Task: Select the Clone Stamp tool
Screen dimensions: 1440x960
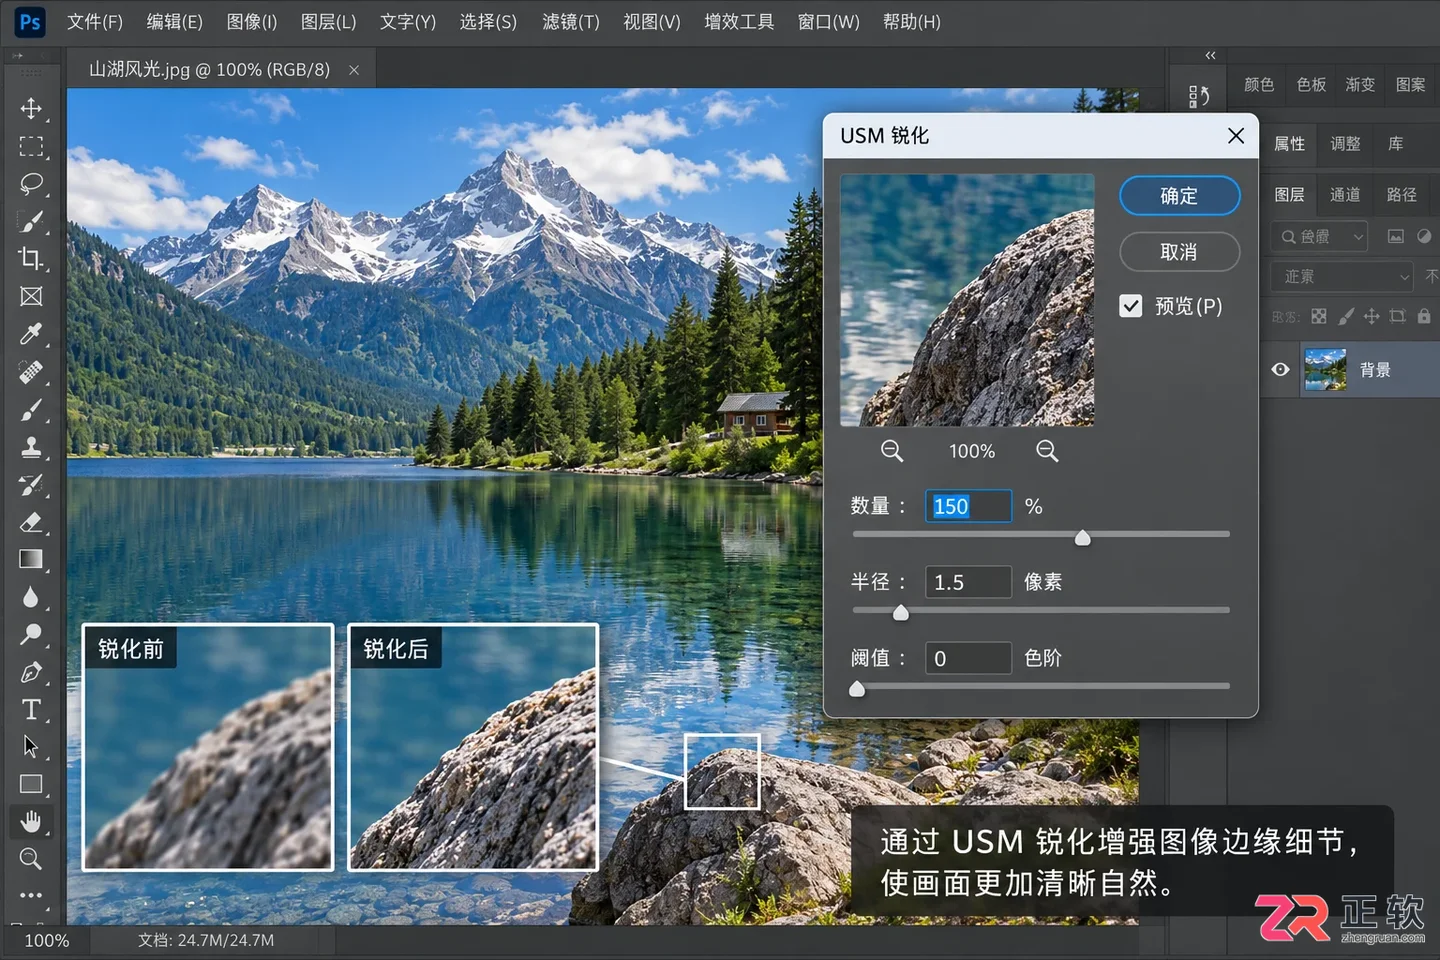Action: tap(31, 447)
